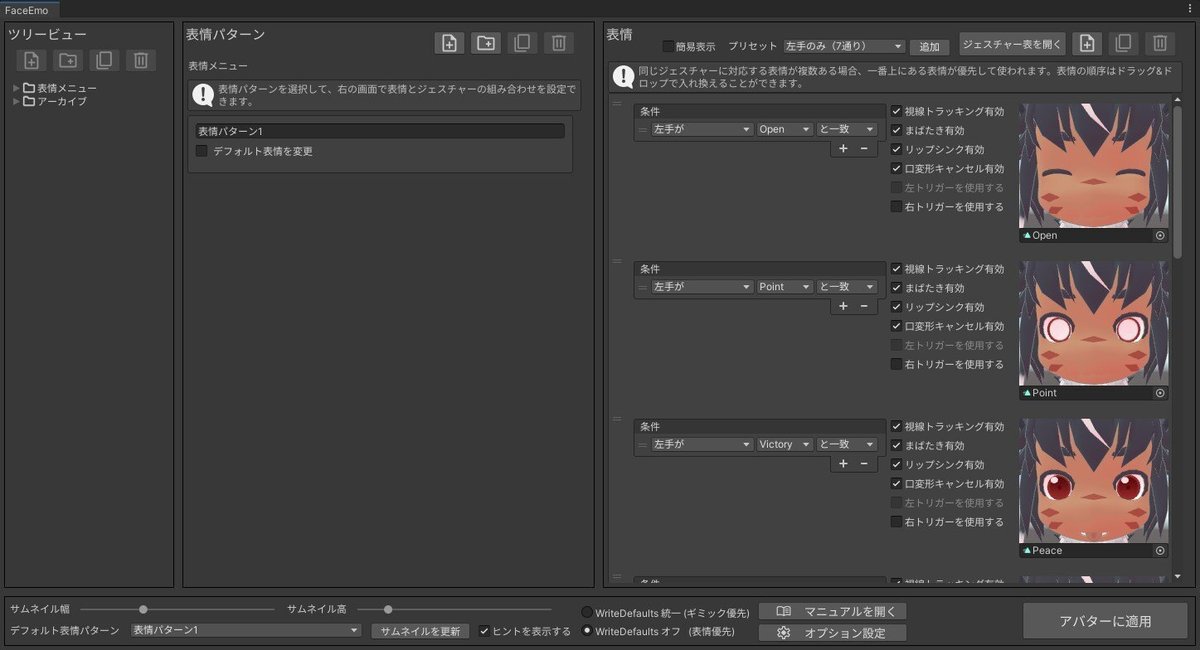The height and width of the screenshot is (650, 1200).
Task: Toggle 簡易表示 checkbox
Action: coord(669,46)
